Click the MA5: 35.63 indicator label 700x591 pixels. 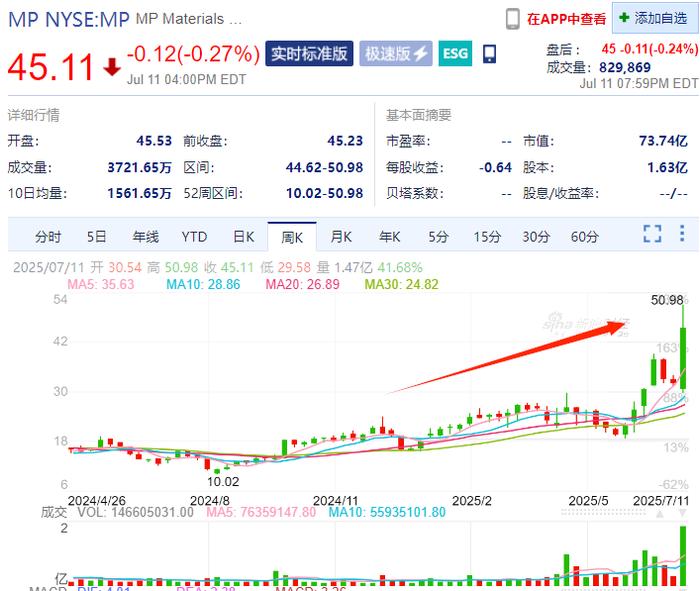pyautogui.click(x=101, y=284)
